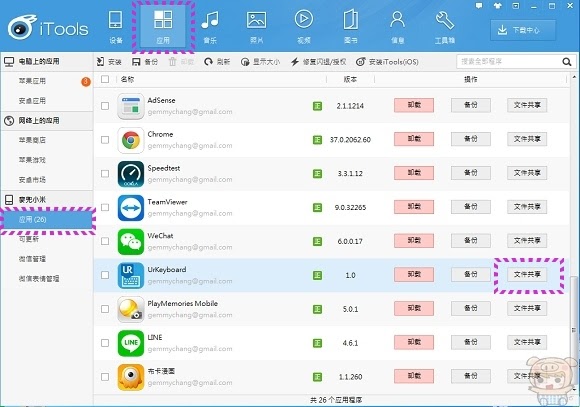
Task: Check the WeChat row checkbox
Action: 105,241
